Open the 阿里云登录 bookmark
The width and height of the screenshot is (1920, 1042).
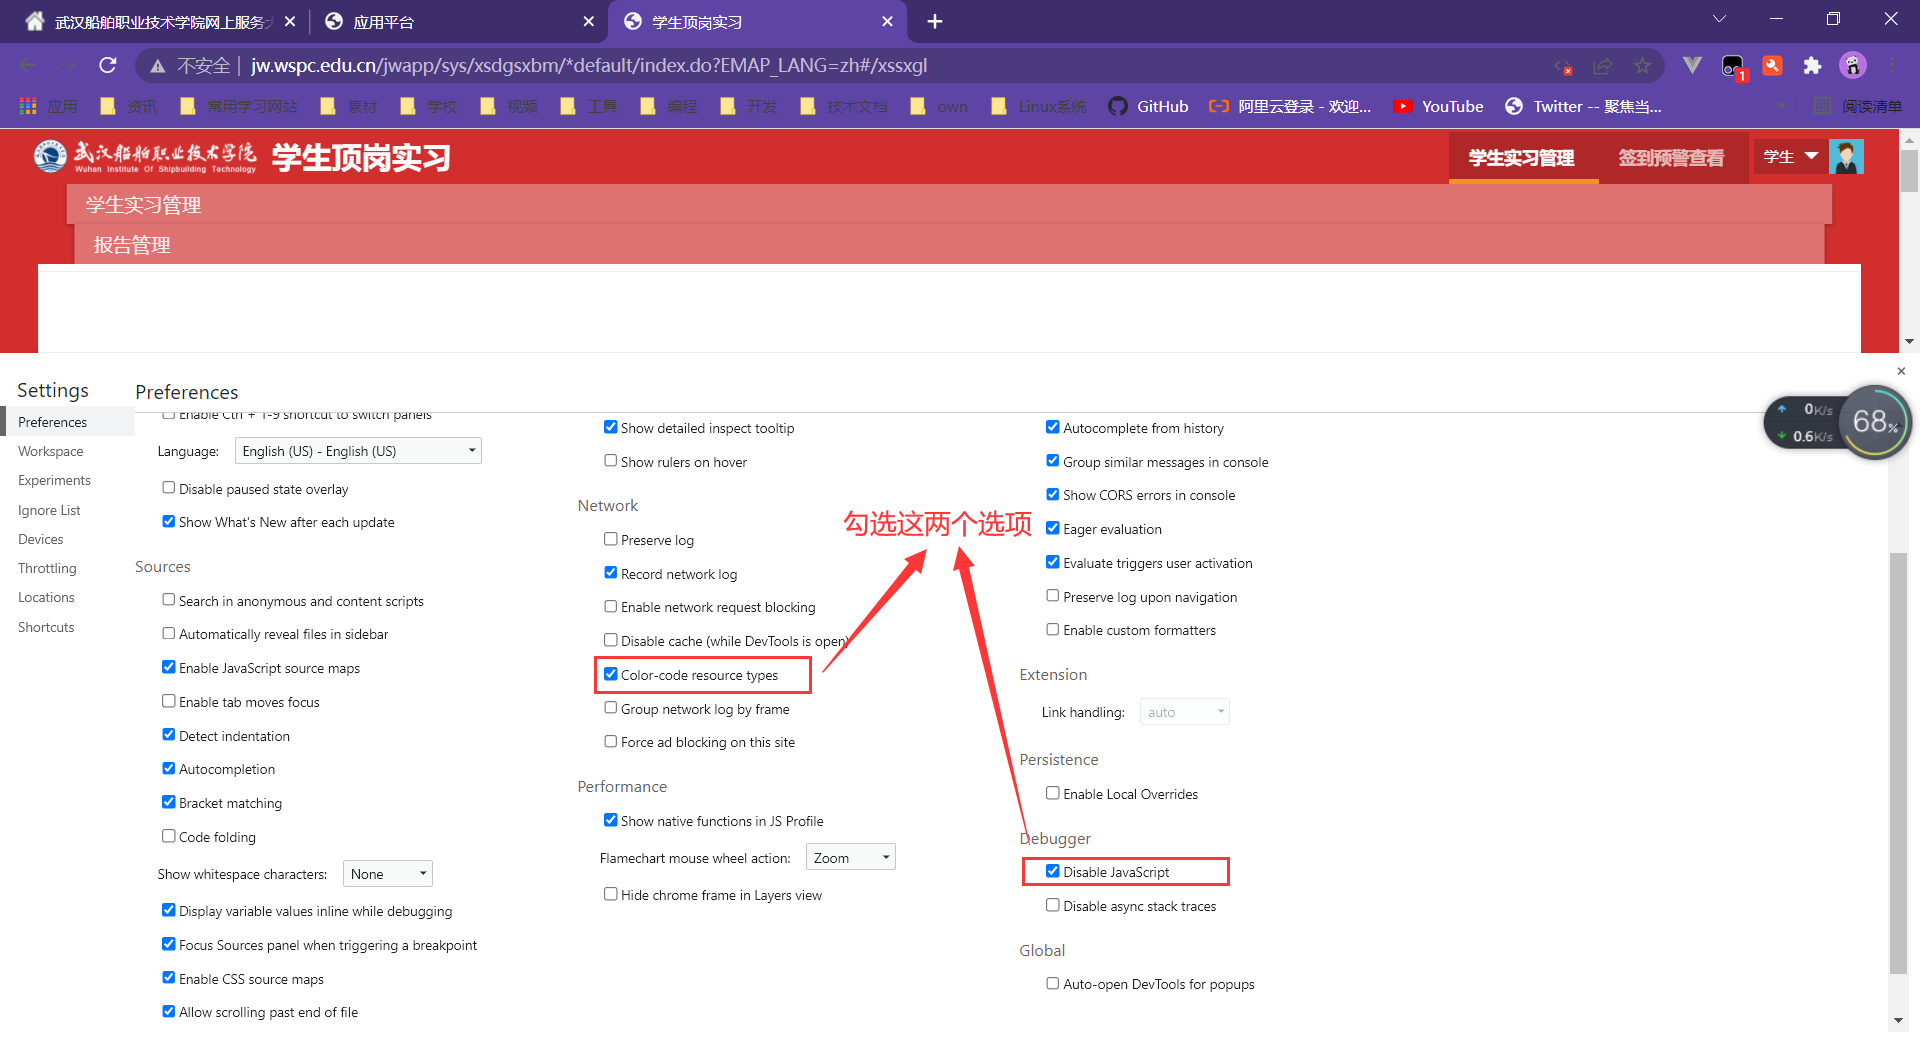coord(1290,106)
